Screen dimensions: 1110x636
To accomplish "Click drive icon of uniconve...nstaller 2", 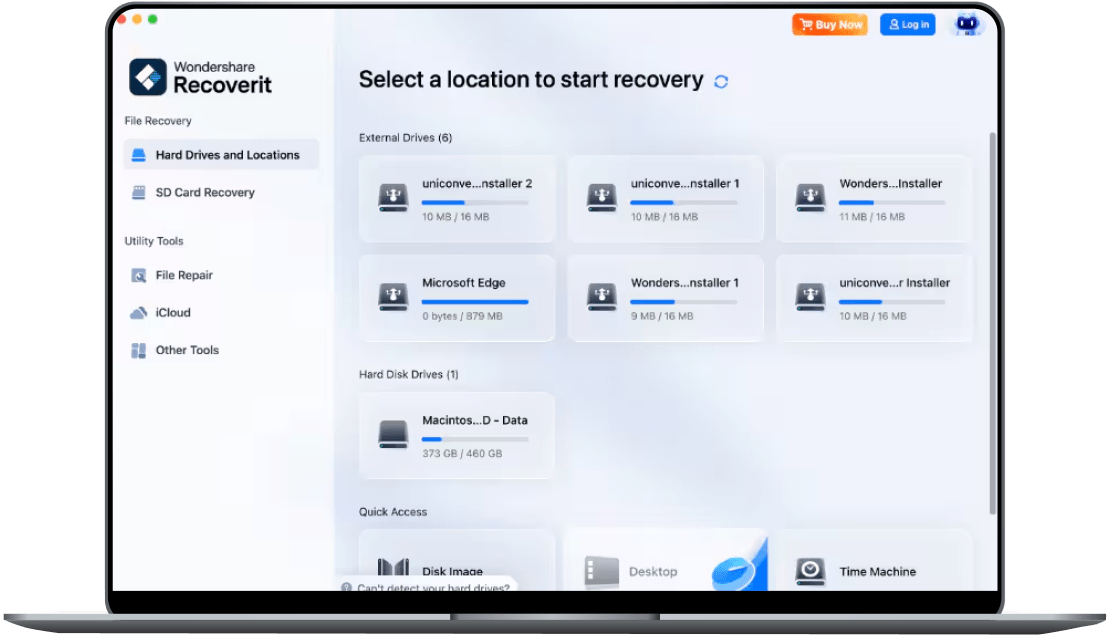I will [x=393, y=198].
